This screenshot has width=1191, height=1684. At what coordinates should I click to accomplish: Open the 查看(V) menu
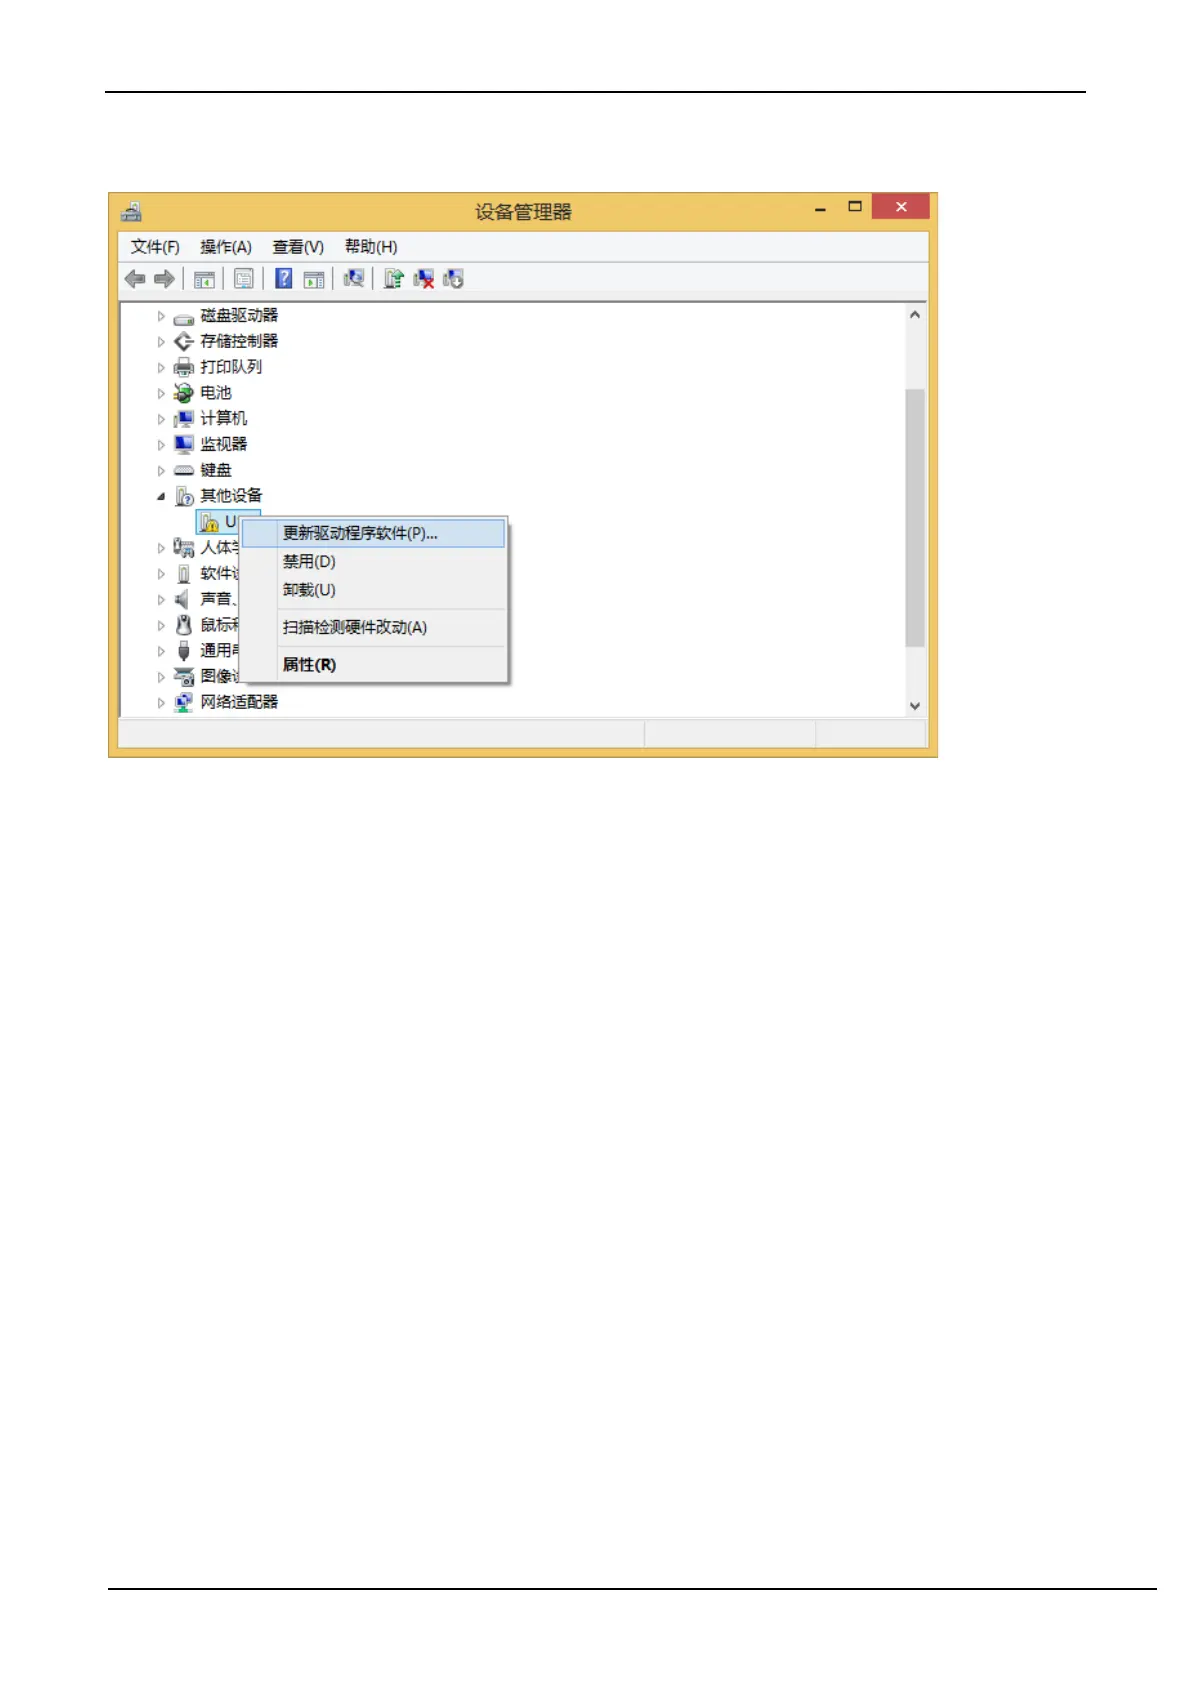298,247
